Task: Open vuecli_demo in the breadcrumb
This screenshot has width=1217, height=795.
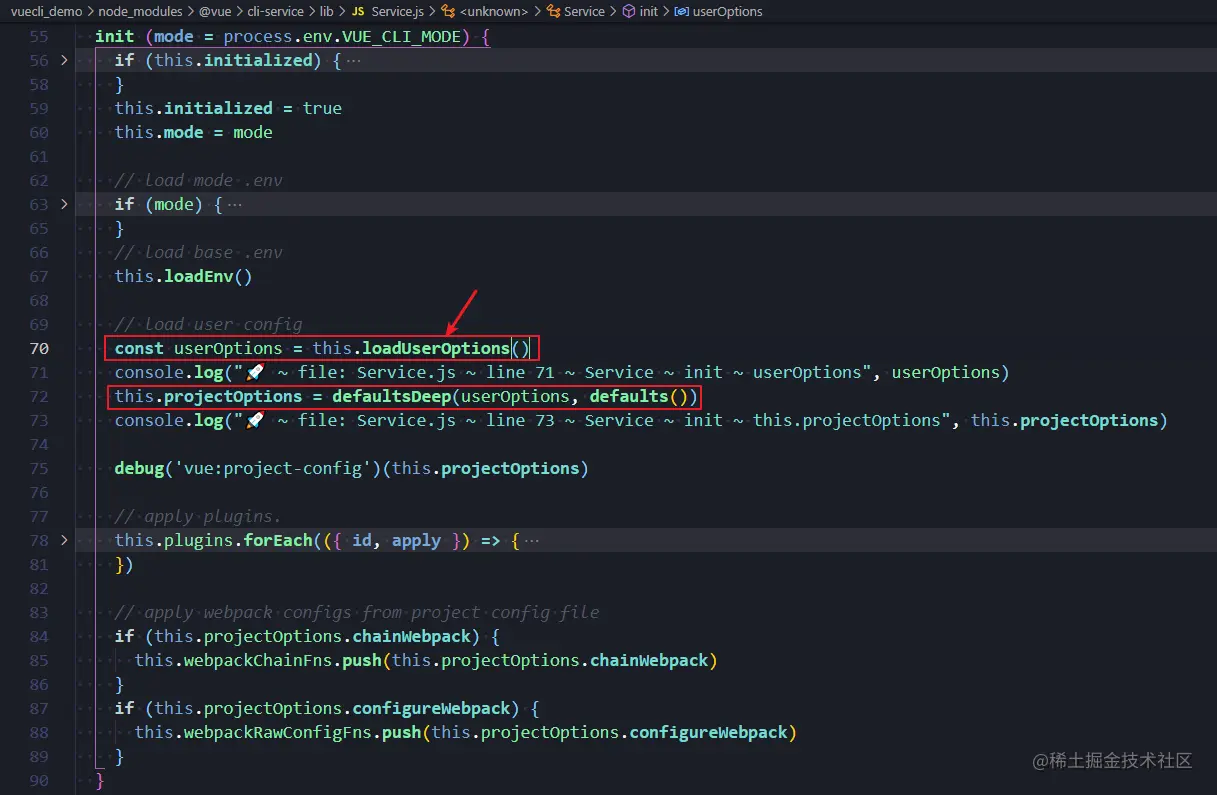Action: point(46,12)
